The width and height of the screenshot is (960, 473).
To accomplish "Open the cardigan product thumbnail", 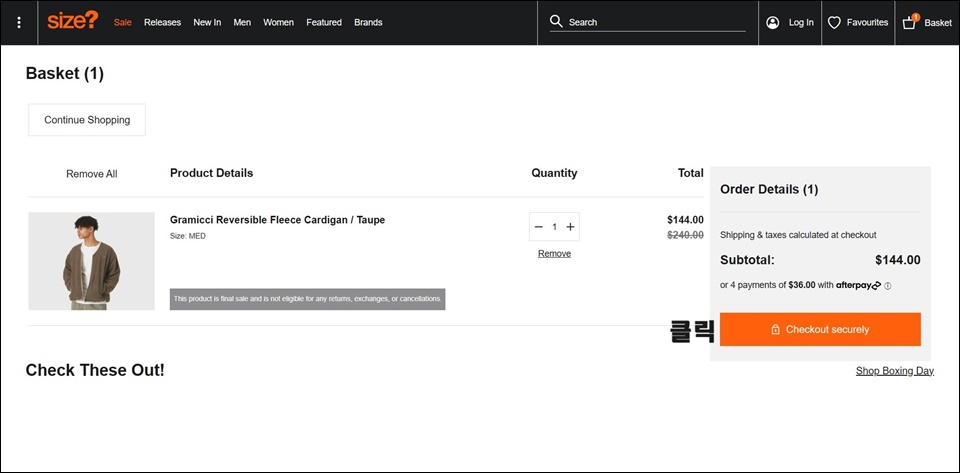I will (91, 261).
